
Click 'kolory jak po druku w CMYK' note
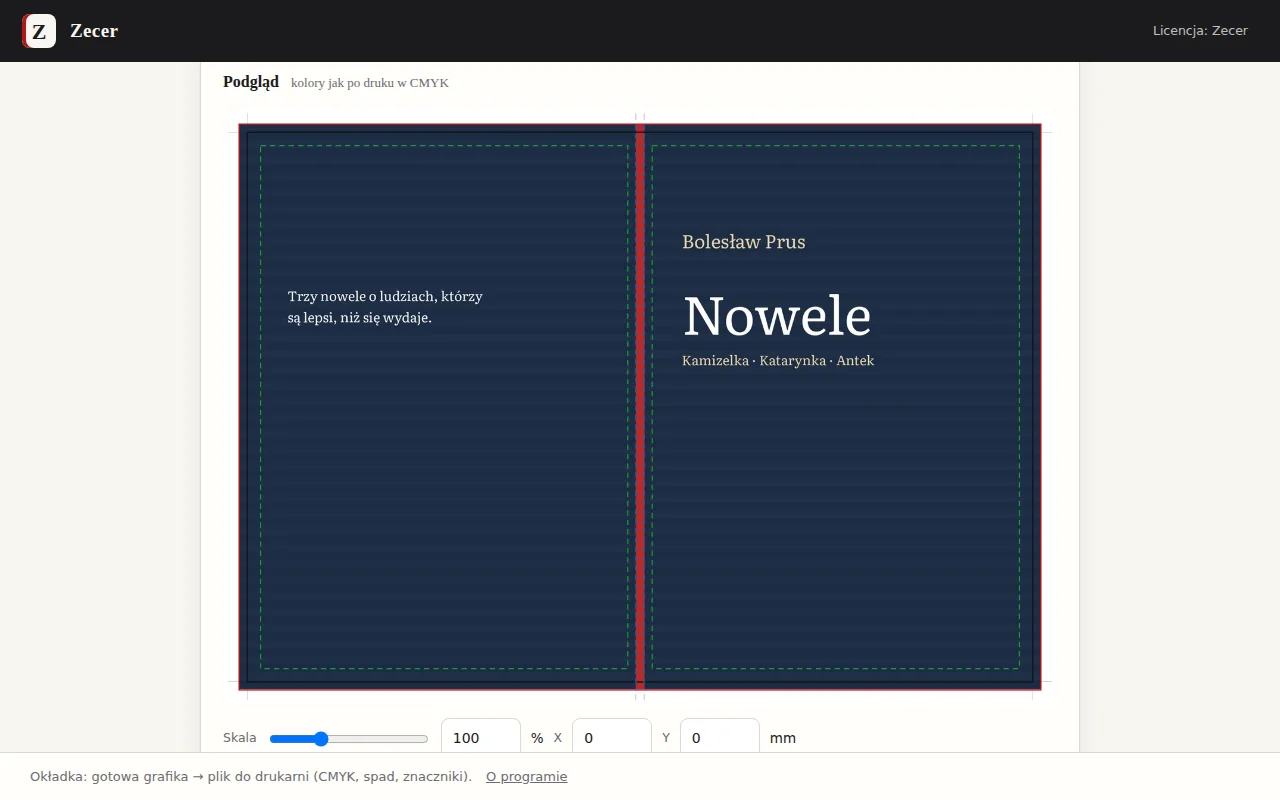coord(370,83)
